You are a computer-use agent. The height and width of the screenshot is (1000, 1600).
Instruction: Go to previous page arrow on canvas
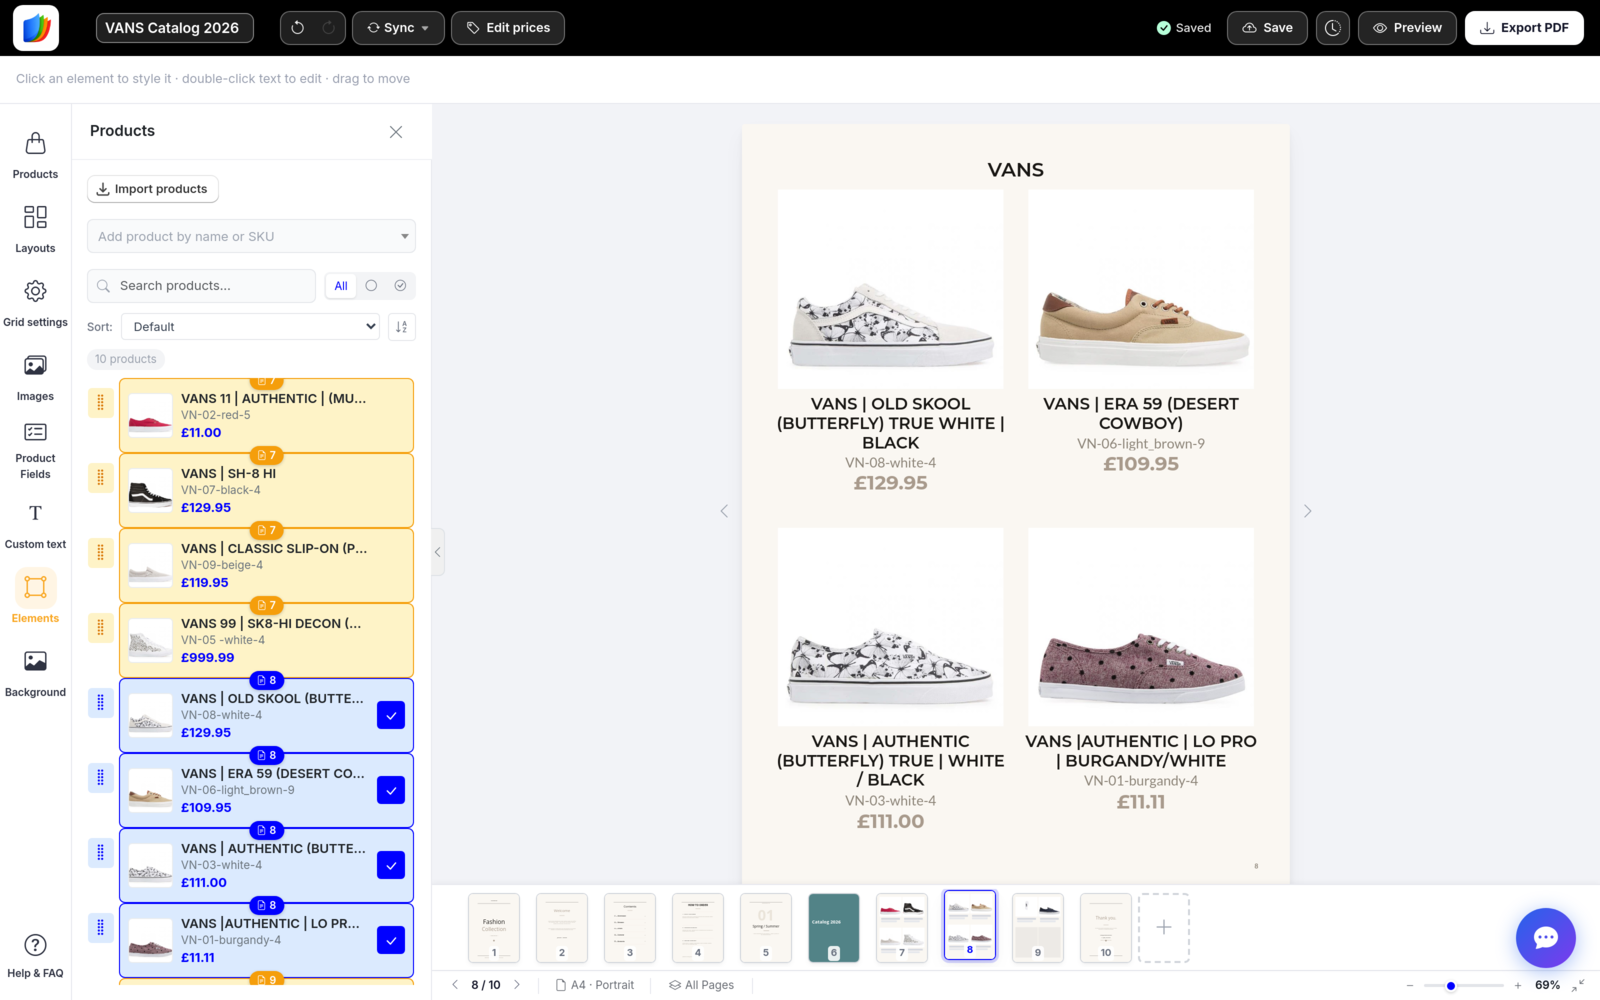click(x=724, y=511)
